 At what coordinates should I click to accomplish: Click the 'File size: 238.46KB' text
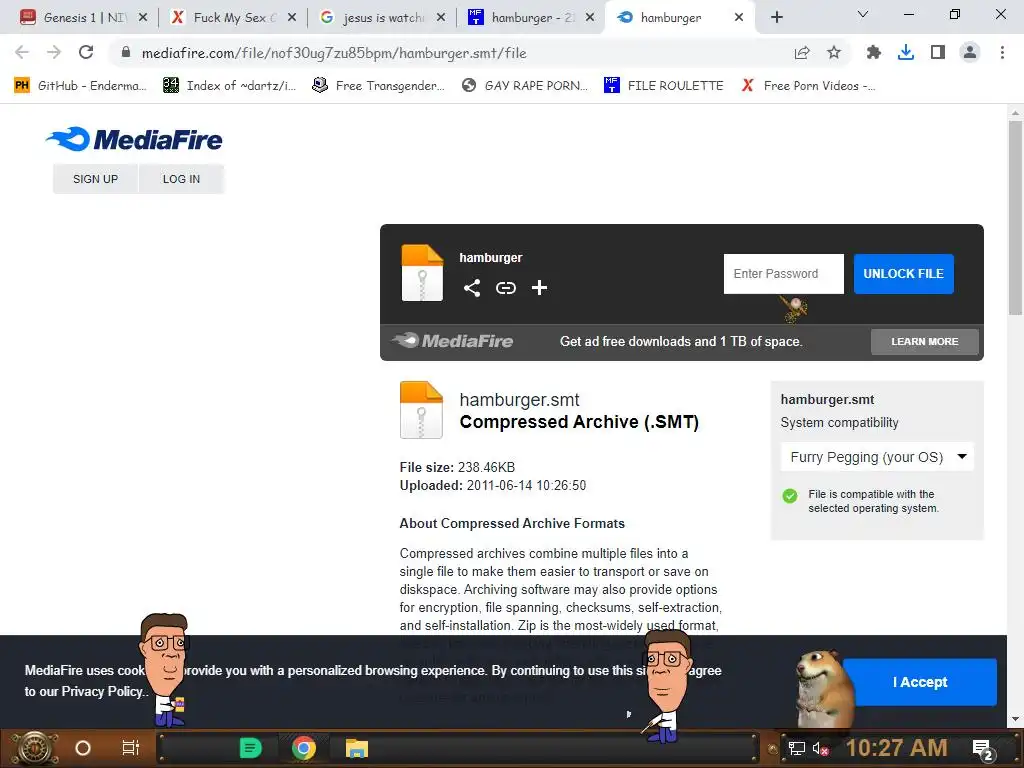tap(457, 468)
